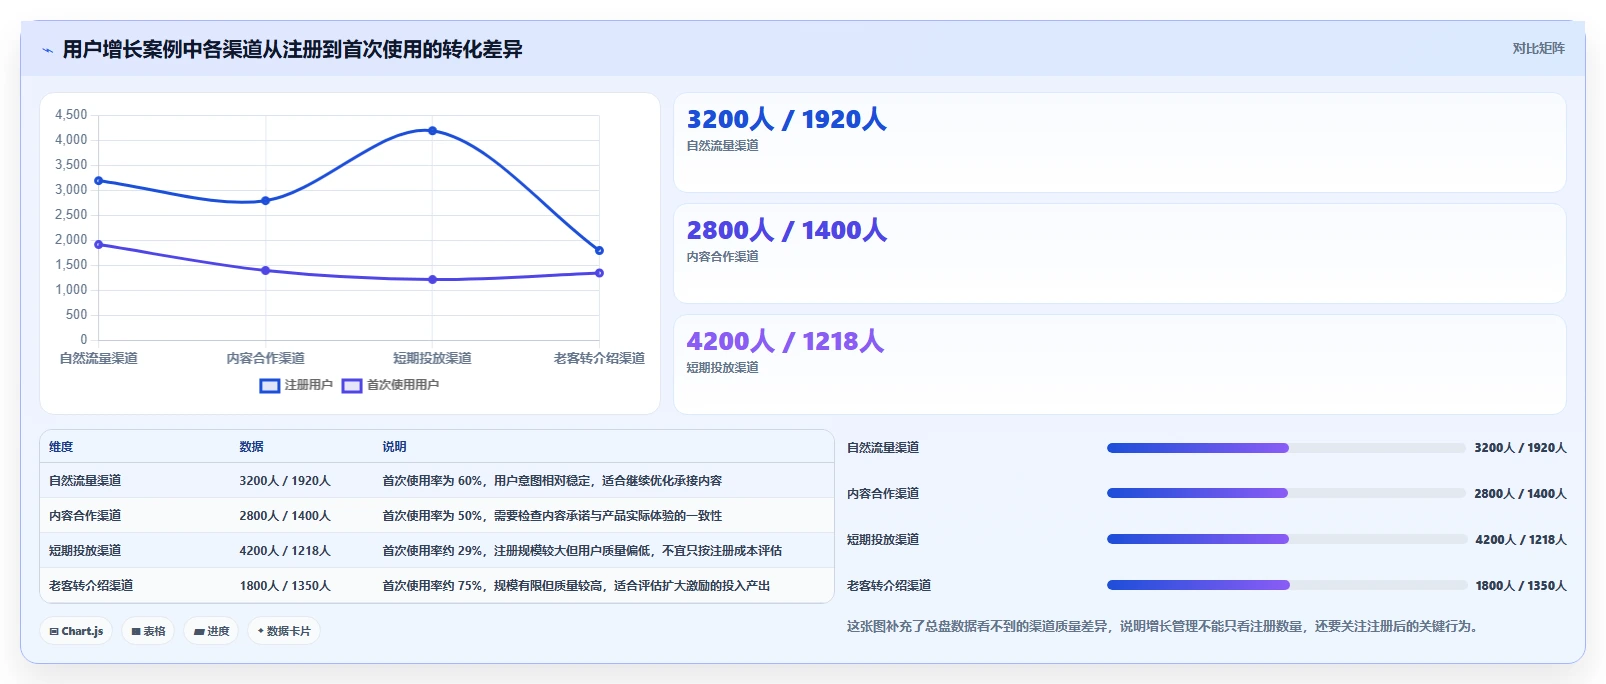Click the 首次使用用户 point at 老客转介绍渠道

tap(599, 273)
